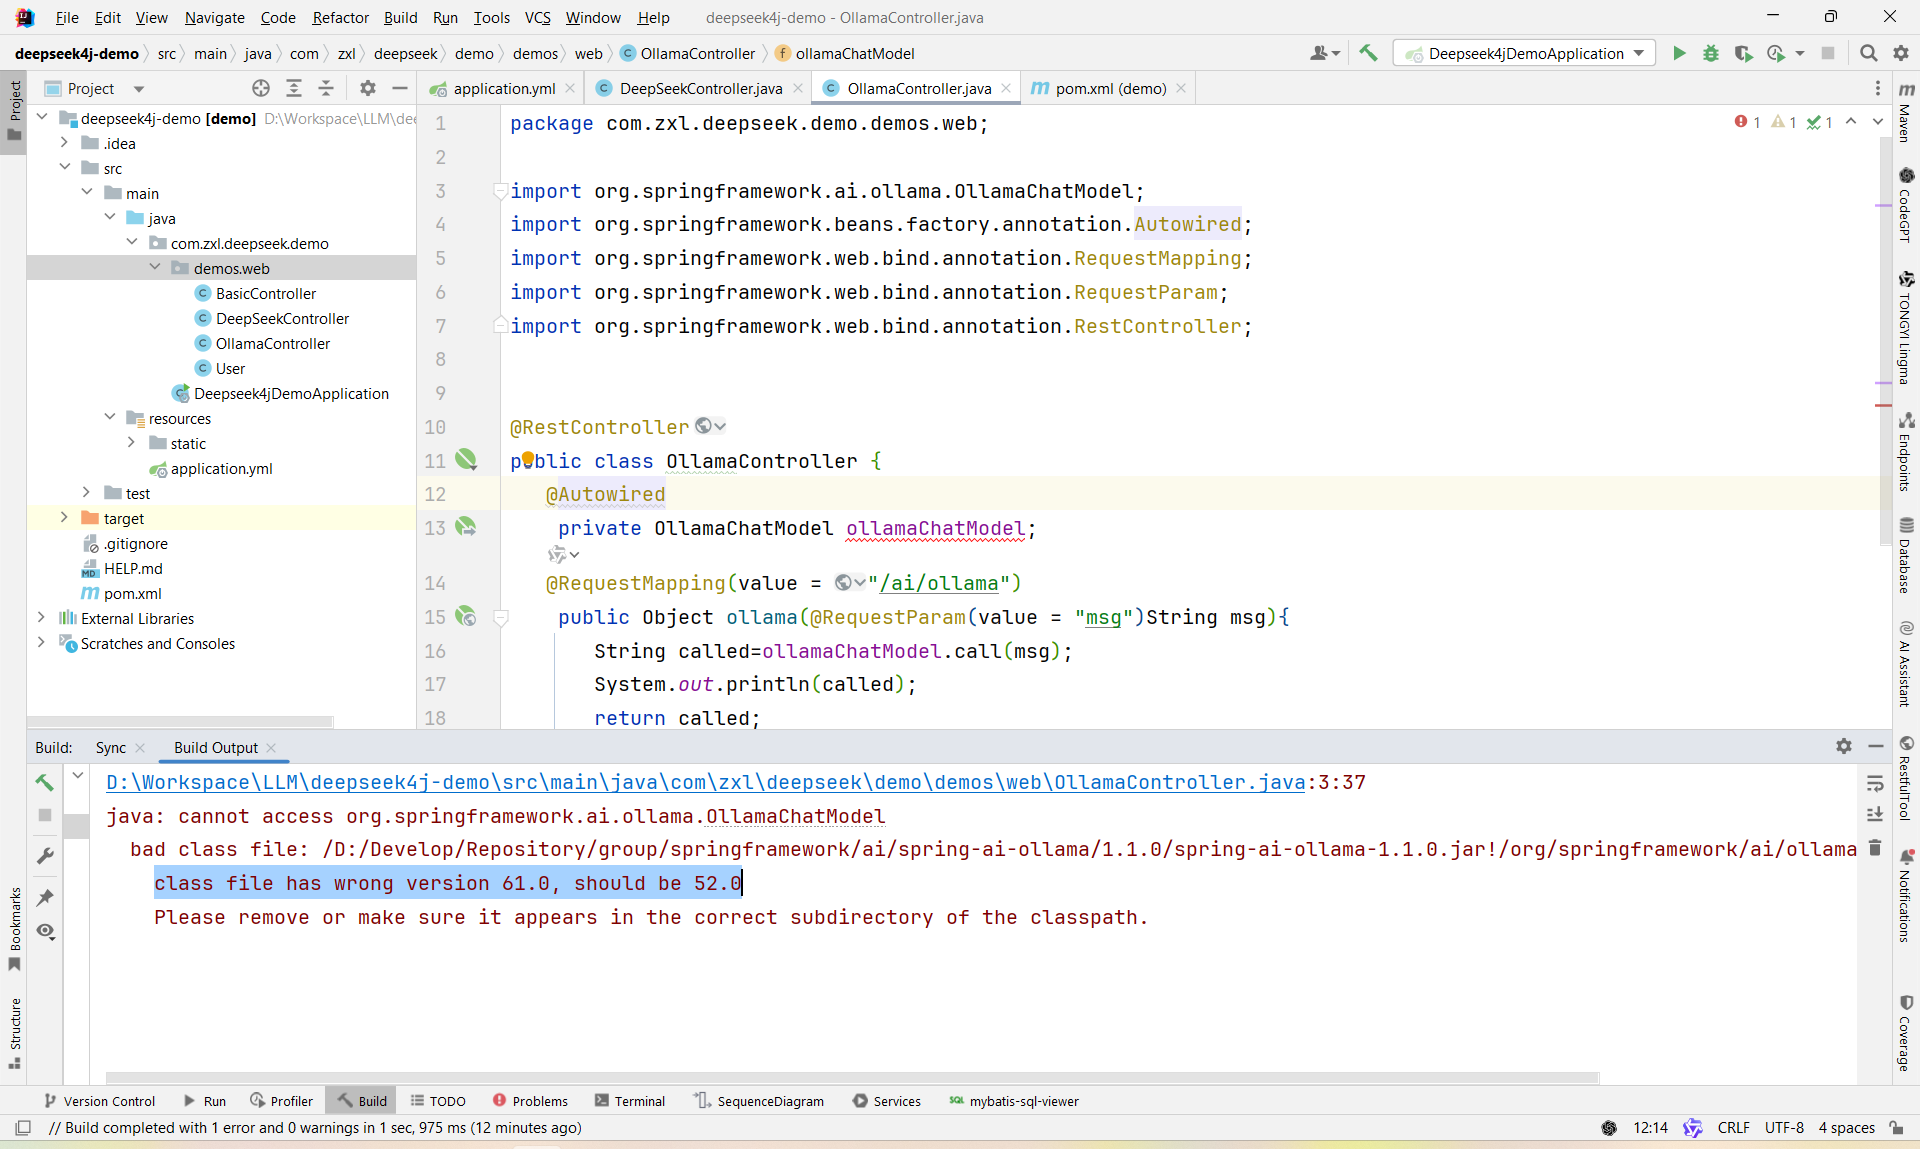1920x1149 pixels.
Task: Collapse the demos.web tree node
Action: click(154, 267)
